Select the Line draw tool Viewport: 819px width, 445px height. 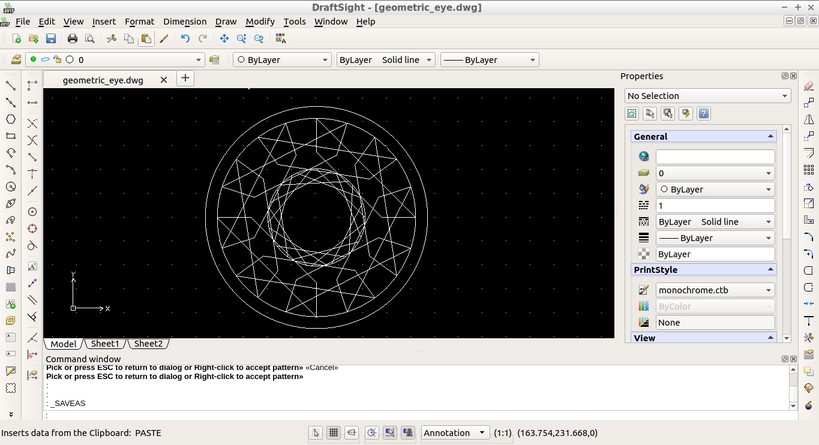(10, 85)
